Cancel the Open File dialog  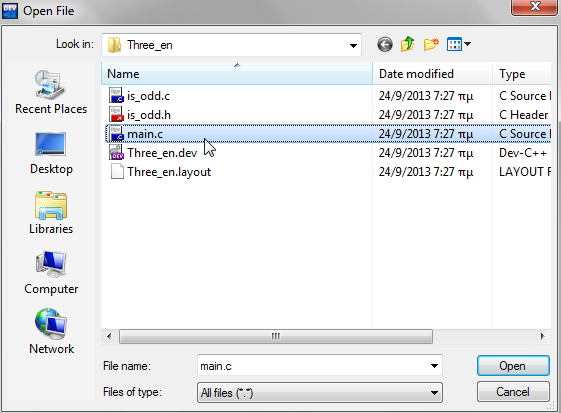(513, 392)
